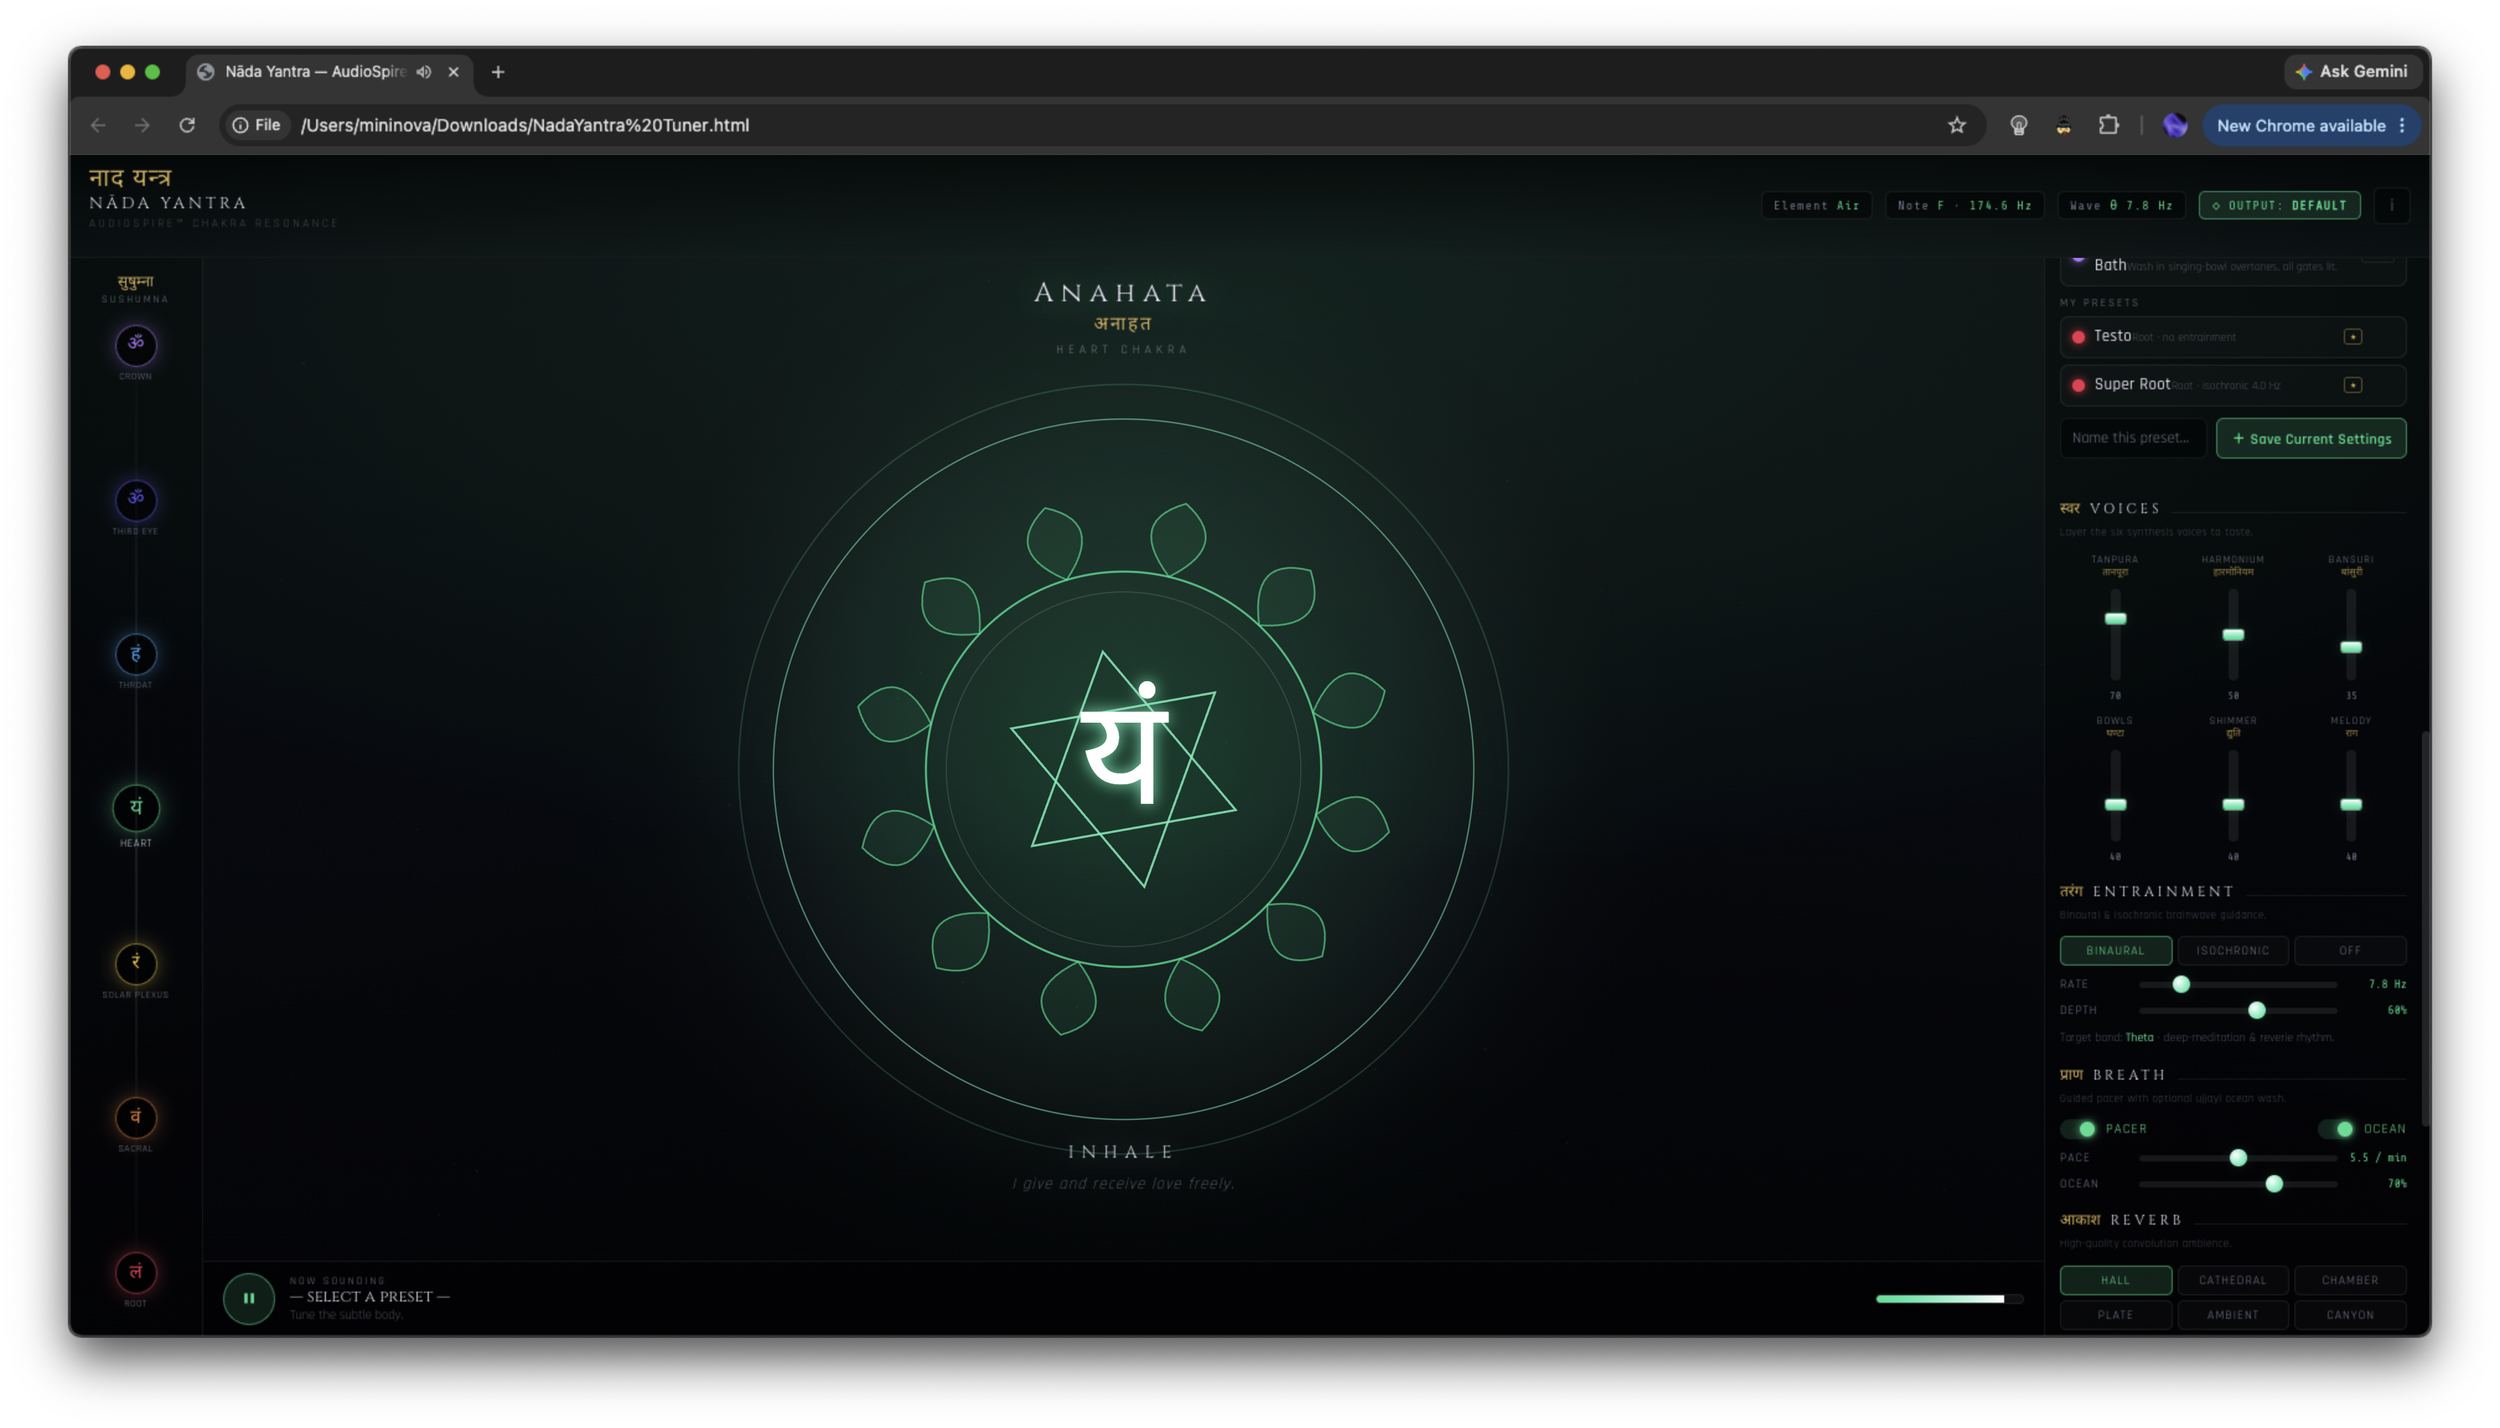Viewport: 2500px width, 1428px height.
Task: Click the Note F · 174.6 Hz chip
Action: pos(1964,205)
